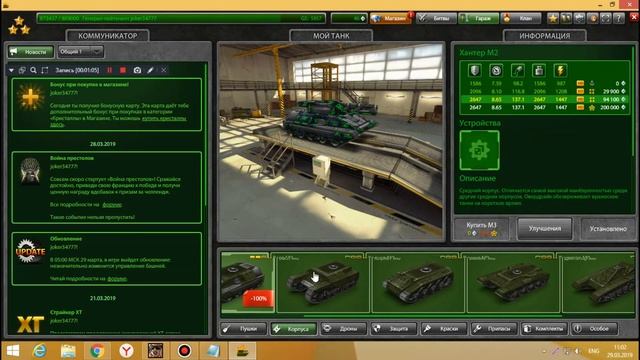Screen dimensions: 640x360
Task: Click the lightning power stat icon
Action: click(560, 71)
